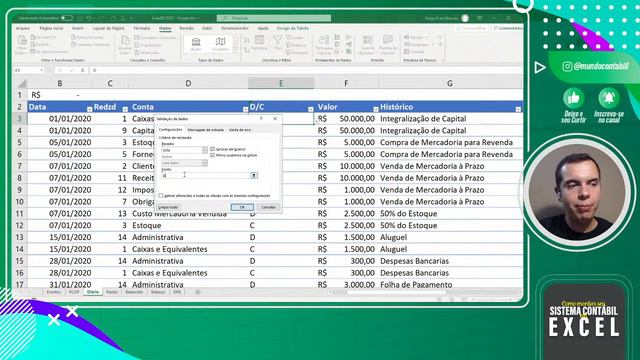This screenshot has height=360, width=640.
Task: Open the Permitir dropdown in validation dialog
Action: pos(204,150)
